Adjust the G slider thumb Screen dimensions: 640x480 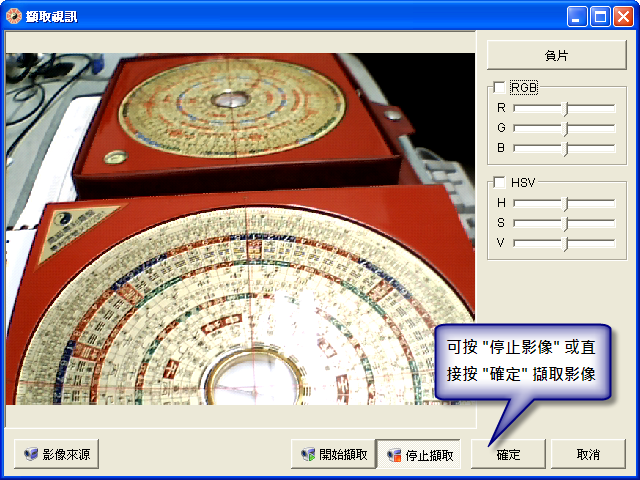coord(565,129)
